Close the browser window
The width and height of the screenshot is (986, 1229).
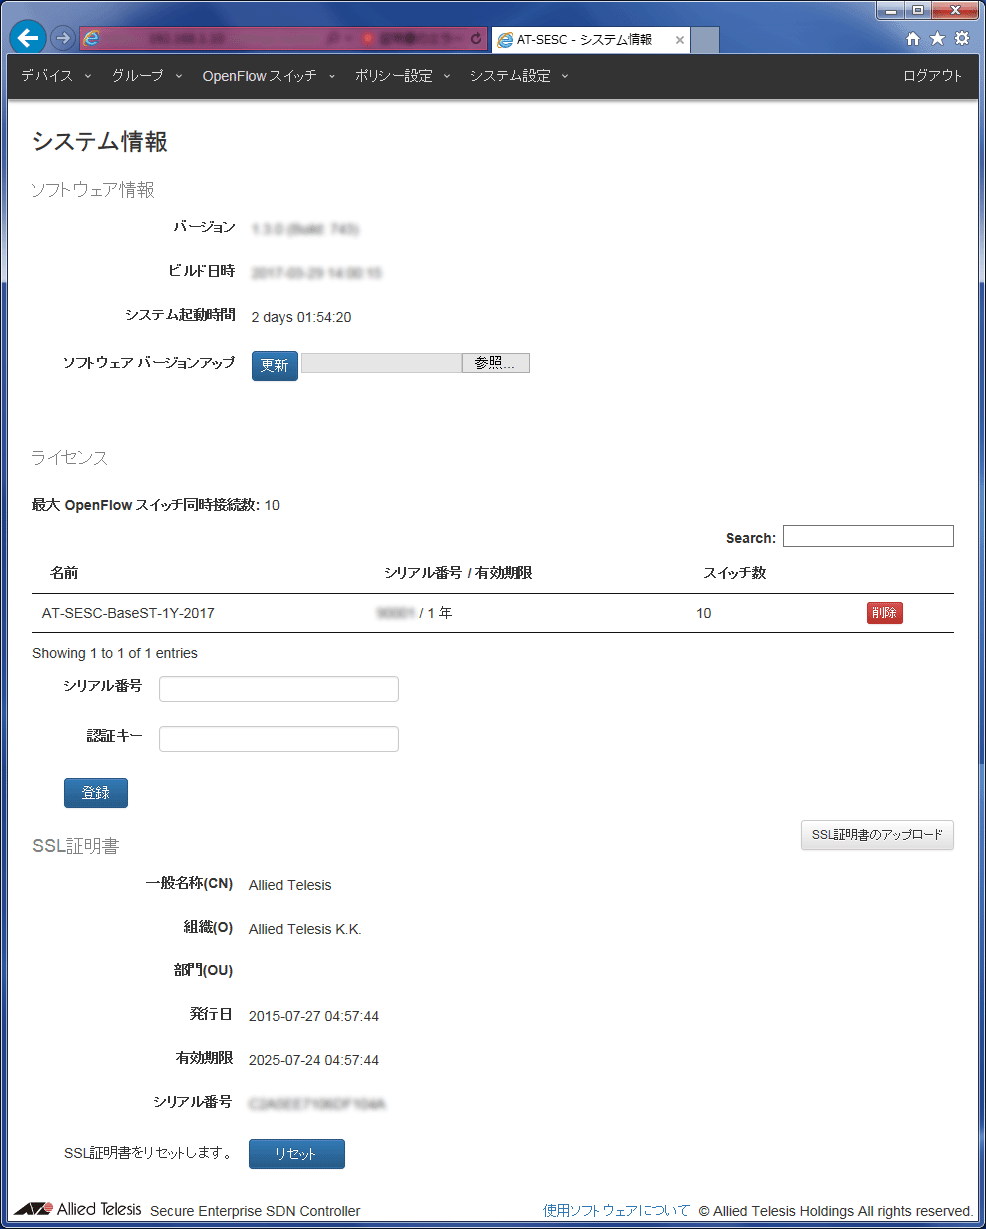pyautogui.click(x=954, y=10)
